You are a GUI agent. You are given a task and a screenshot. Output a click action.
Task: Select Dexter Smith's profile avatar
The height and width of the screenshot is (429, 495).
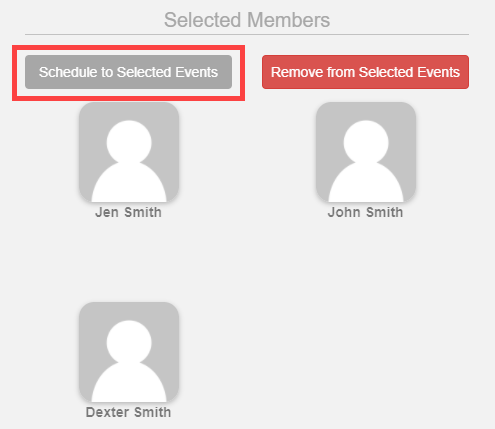[129, 352]
